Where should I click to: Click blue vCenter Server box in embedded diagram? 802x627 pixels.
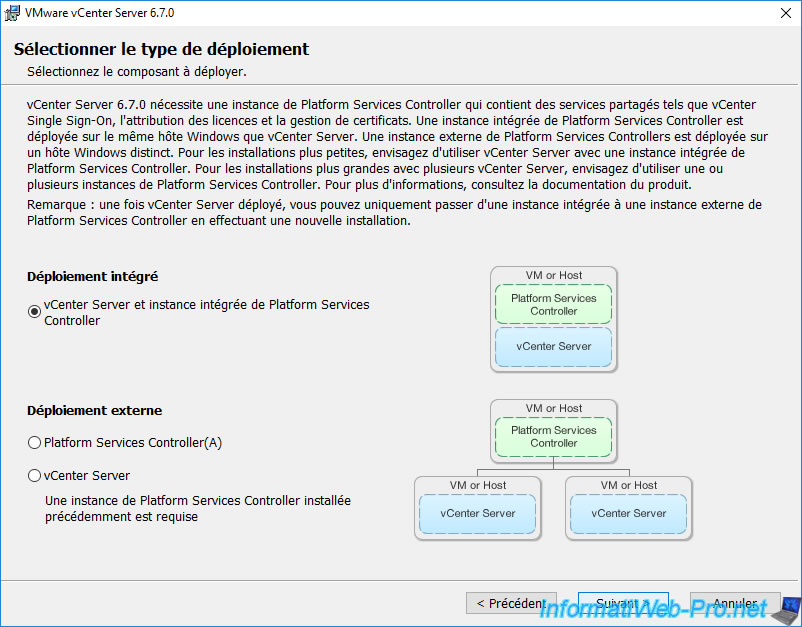pos(553,347)
